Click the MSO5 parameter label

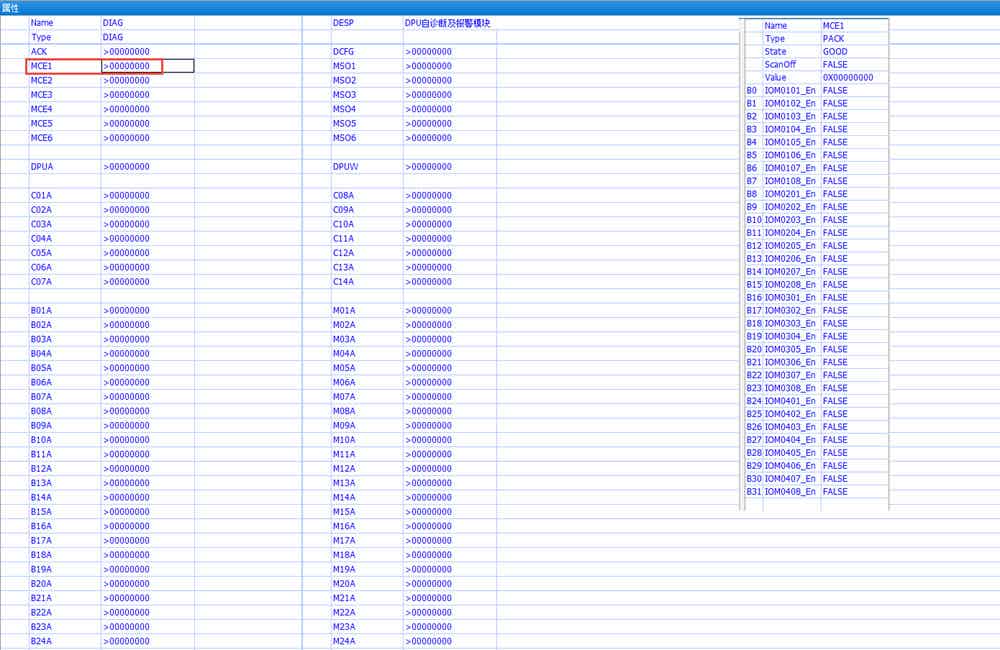[x=344, y=123]
